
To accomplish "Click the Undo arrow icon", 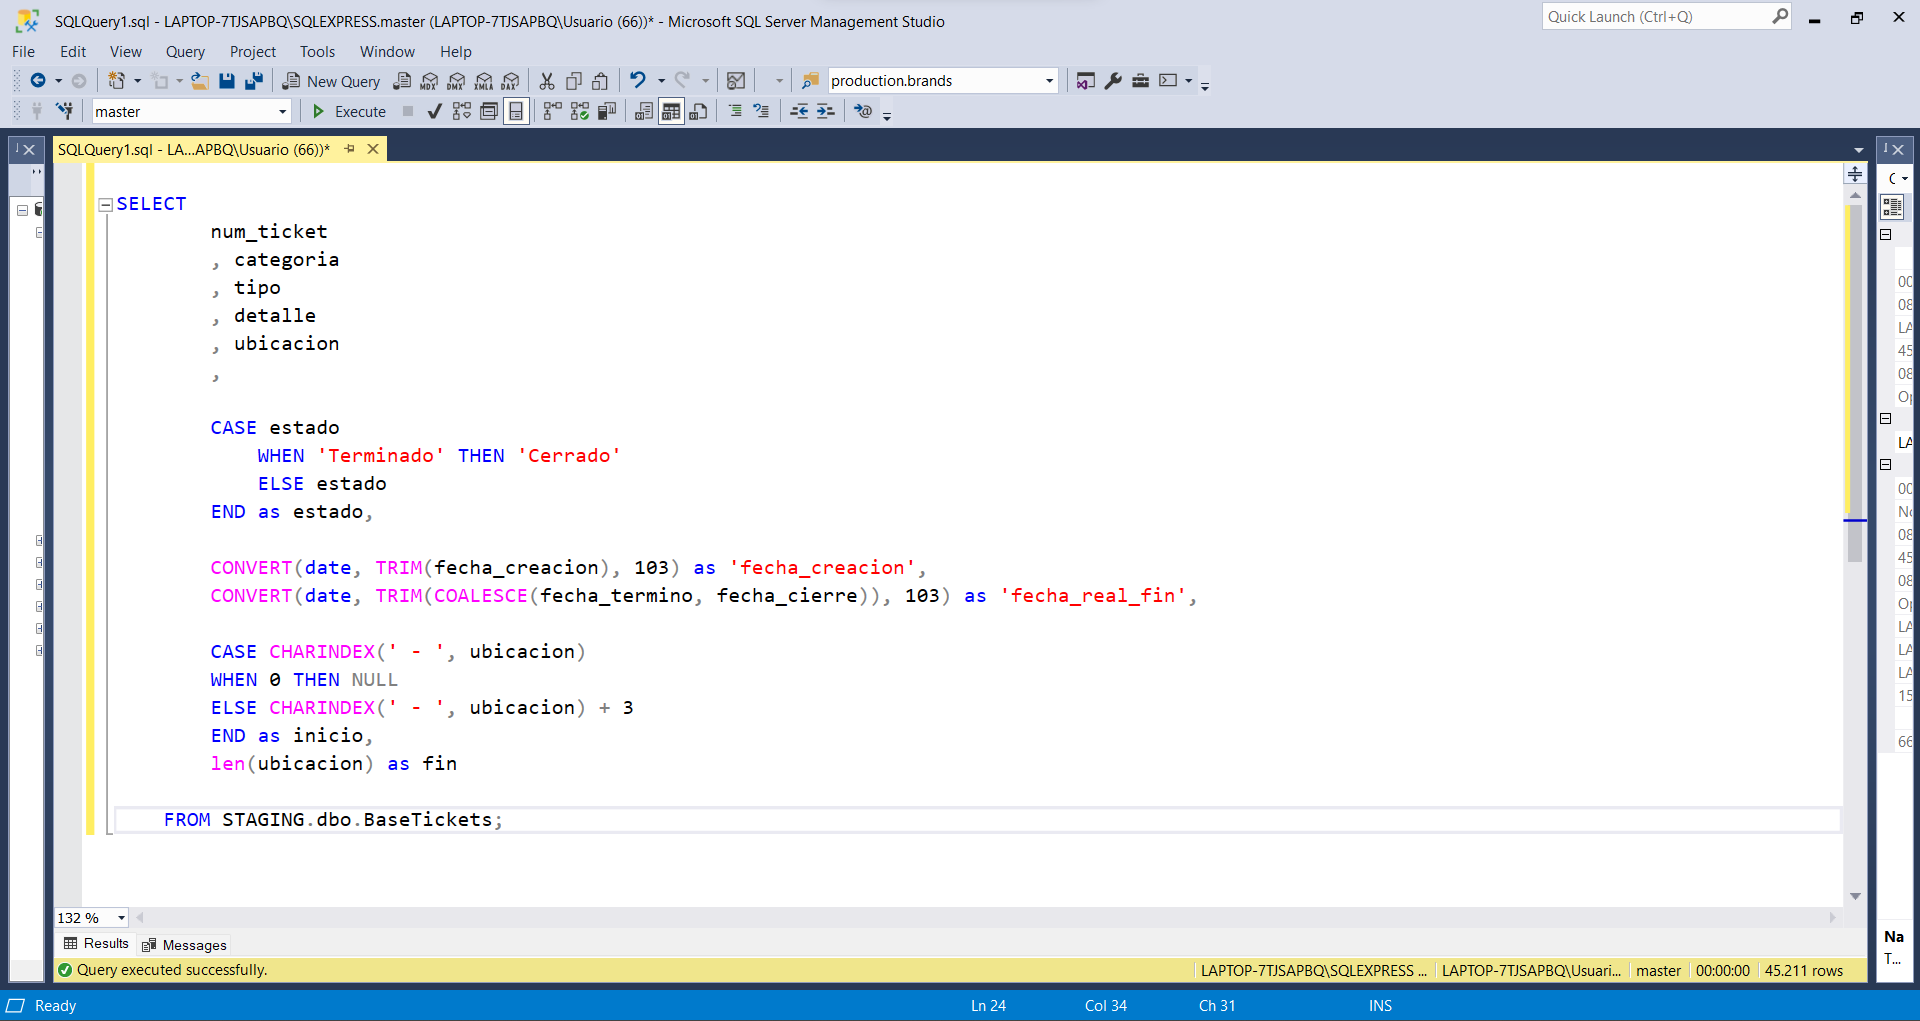I will (x=637, y=81).
